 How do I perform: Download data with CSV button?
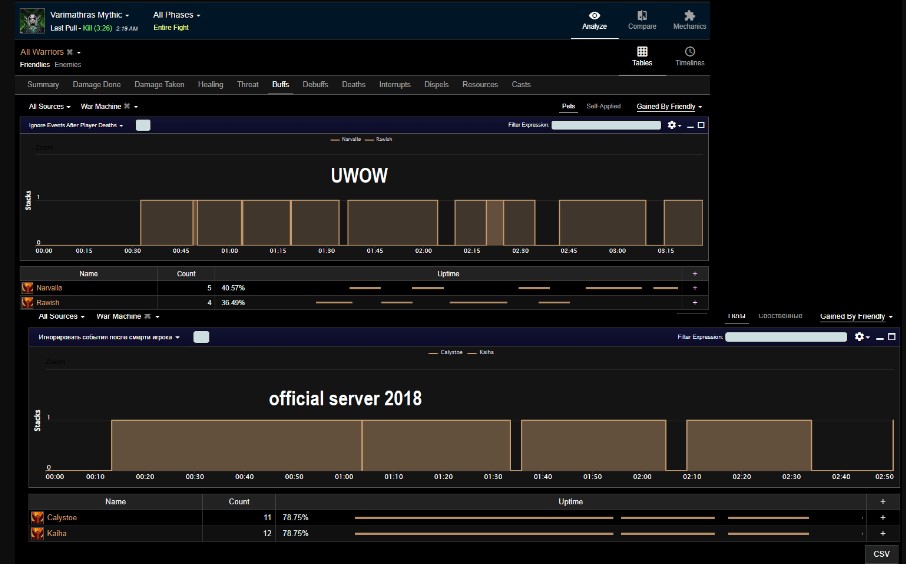click(881, 554)
